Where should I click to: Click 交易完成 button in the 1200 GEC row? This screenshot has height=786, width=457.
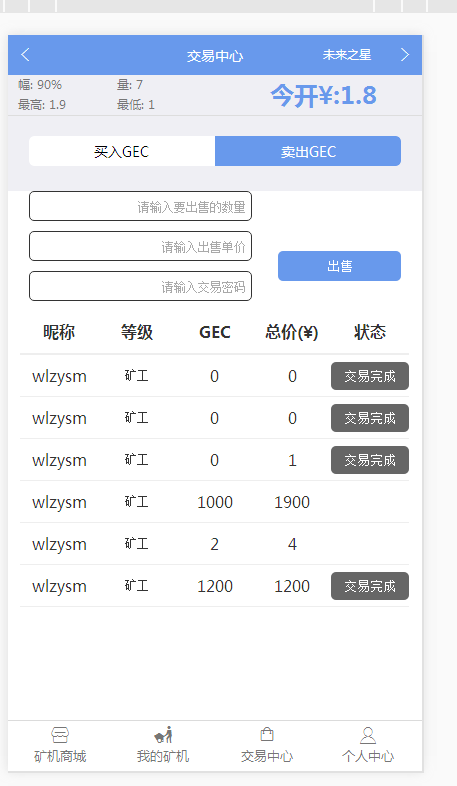pos(370,586)
